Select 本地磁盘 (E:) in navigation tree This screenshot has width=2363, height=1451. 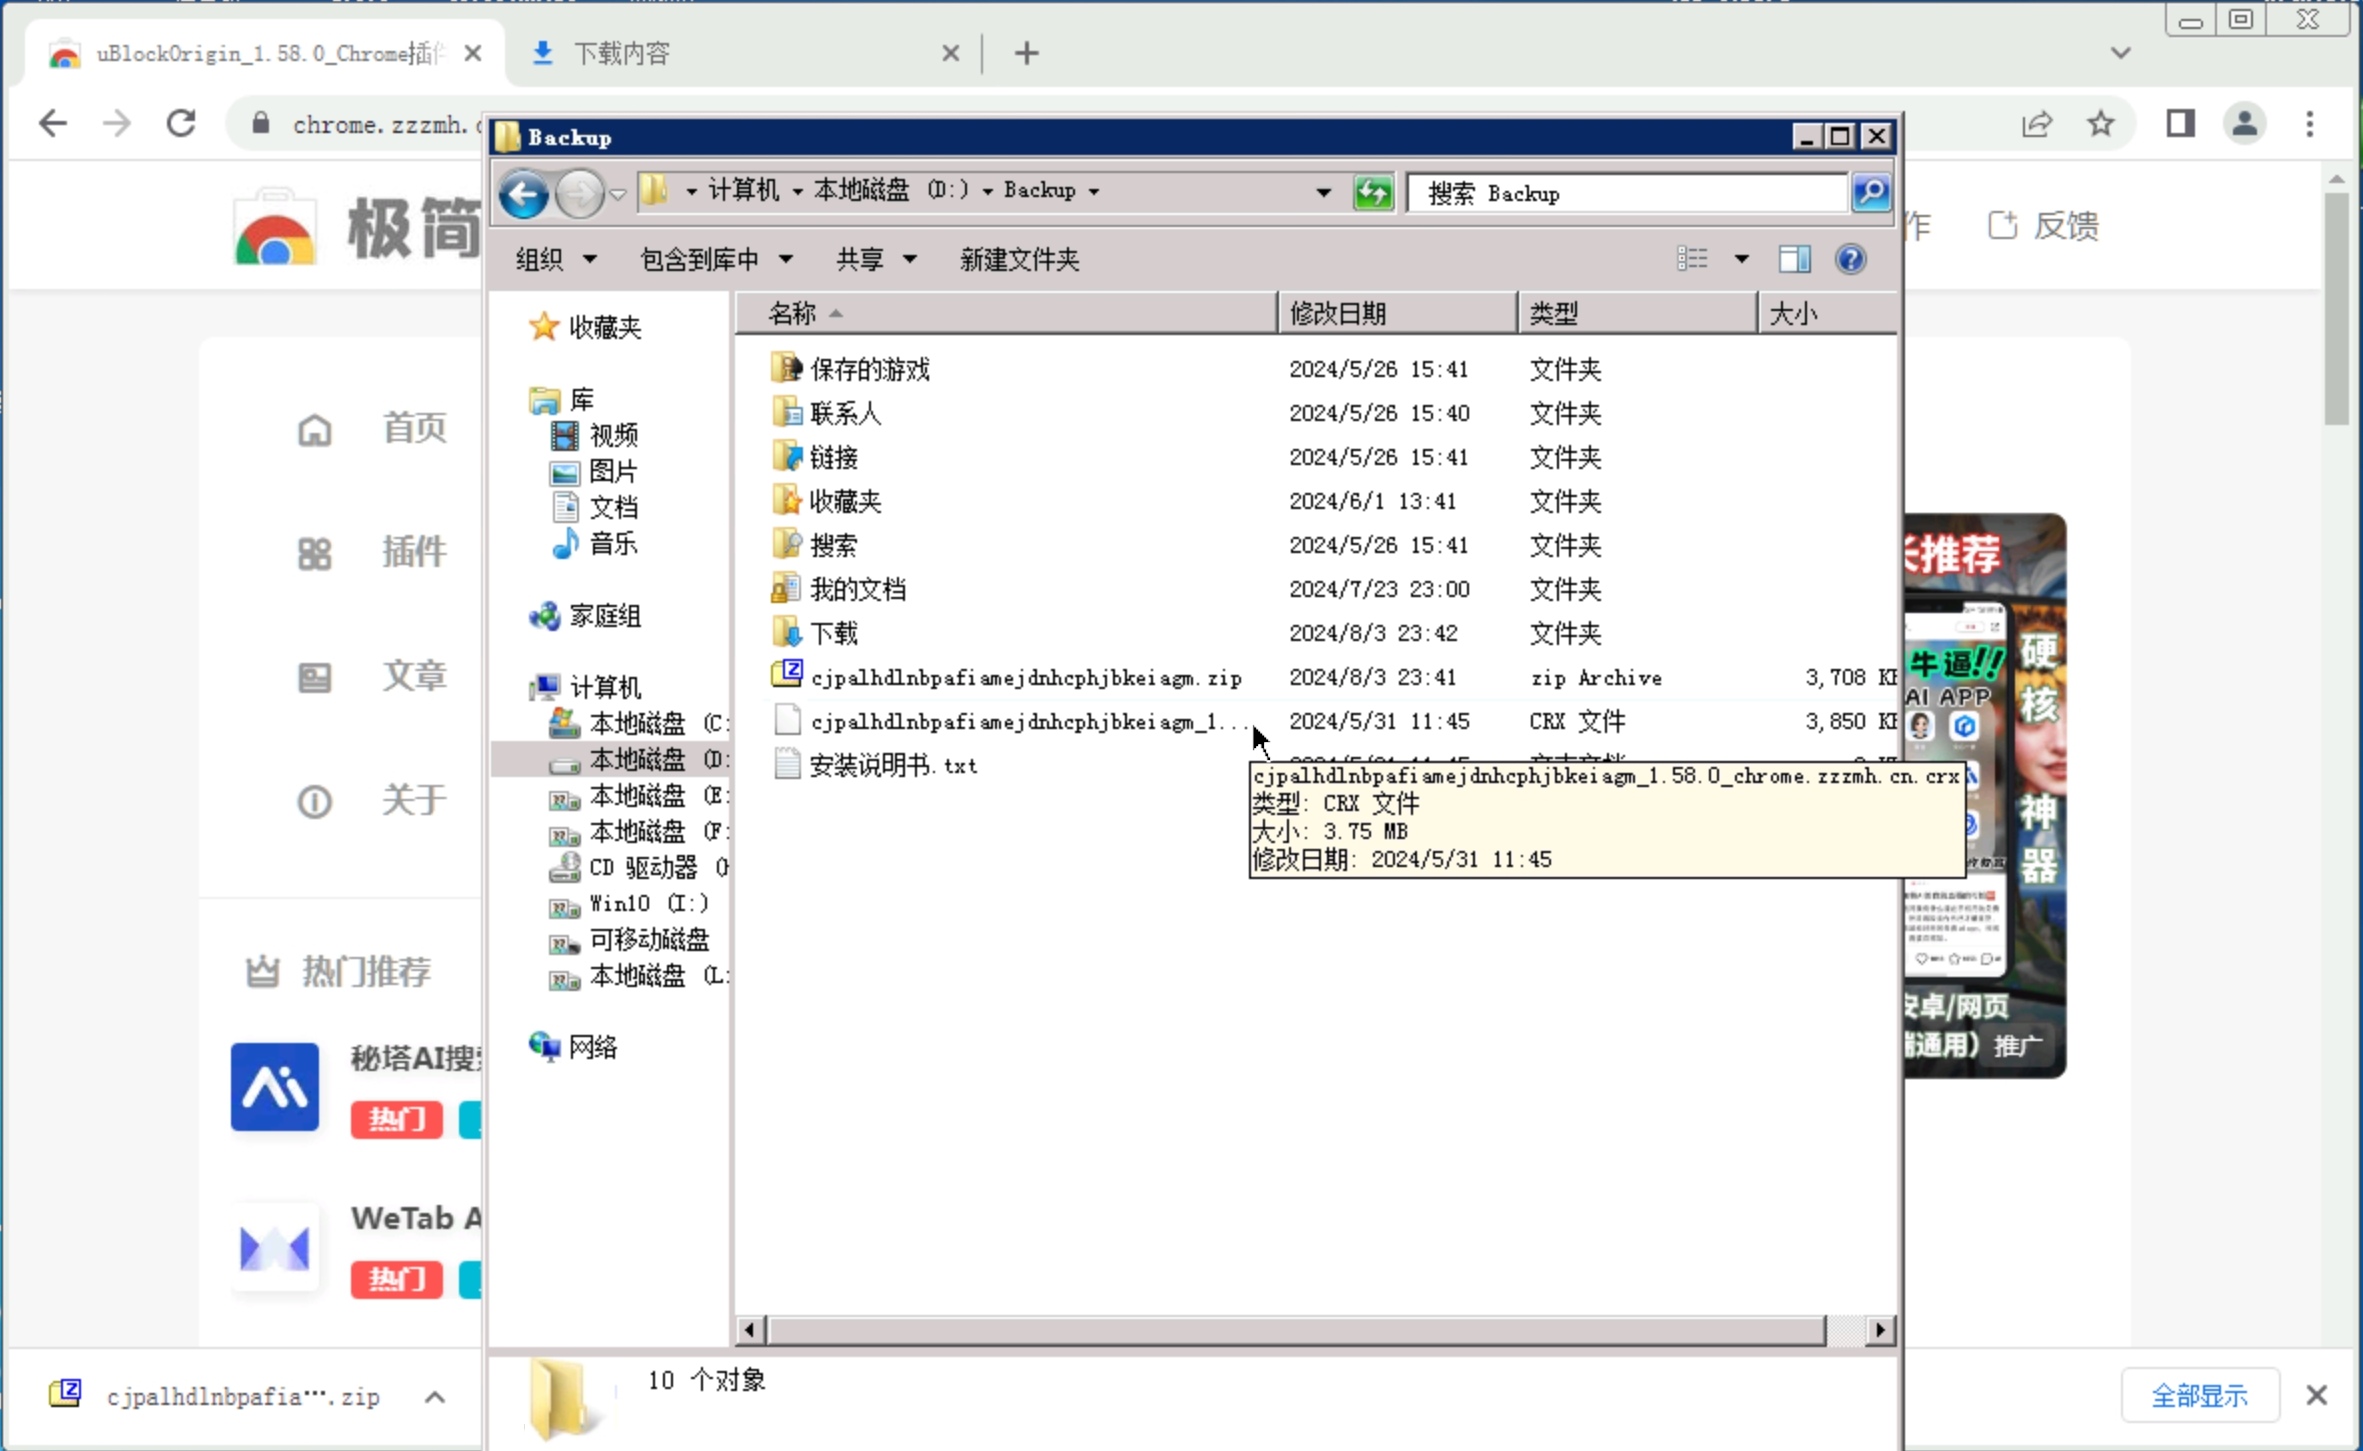[x=637, y=796]
